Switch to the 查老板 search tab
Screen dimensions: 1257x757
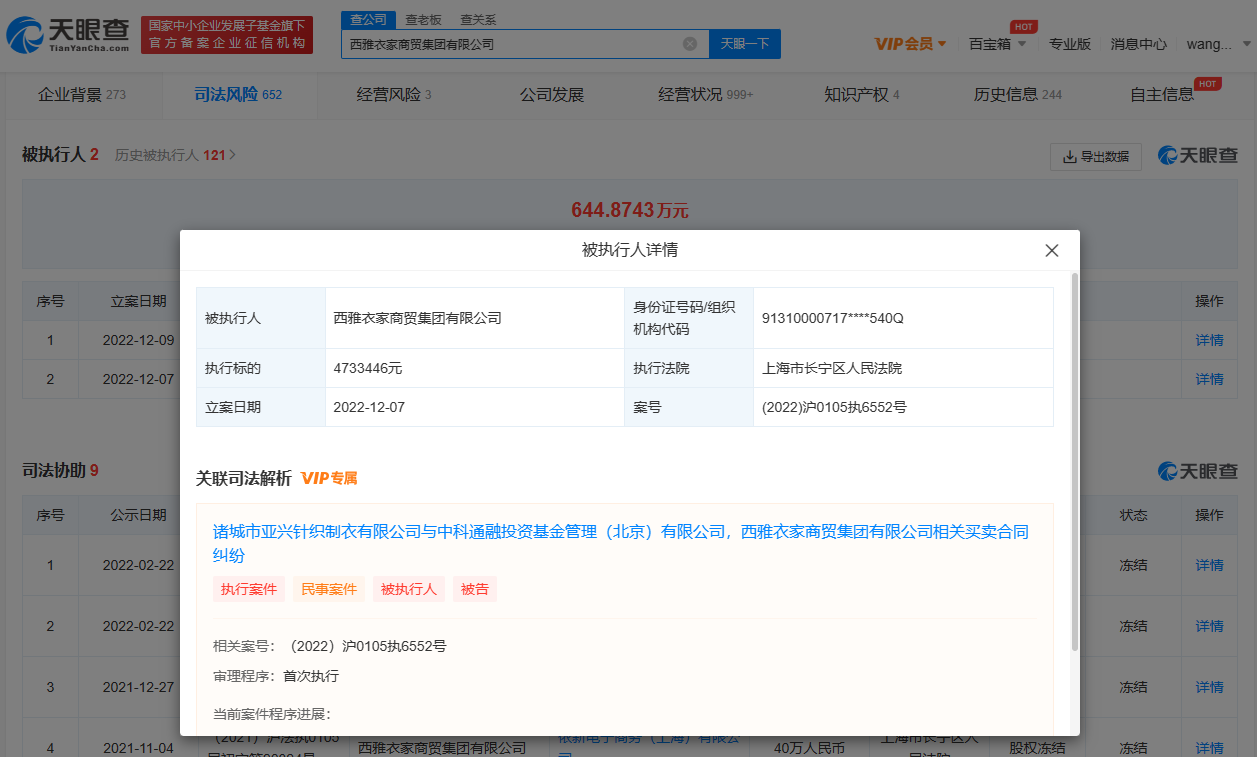(x=423, y=19)
